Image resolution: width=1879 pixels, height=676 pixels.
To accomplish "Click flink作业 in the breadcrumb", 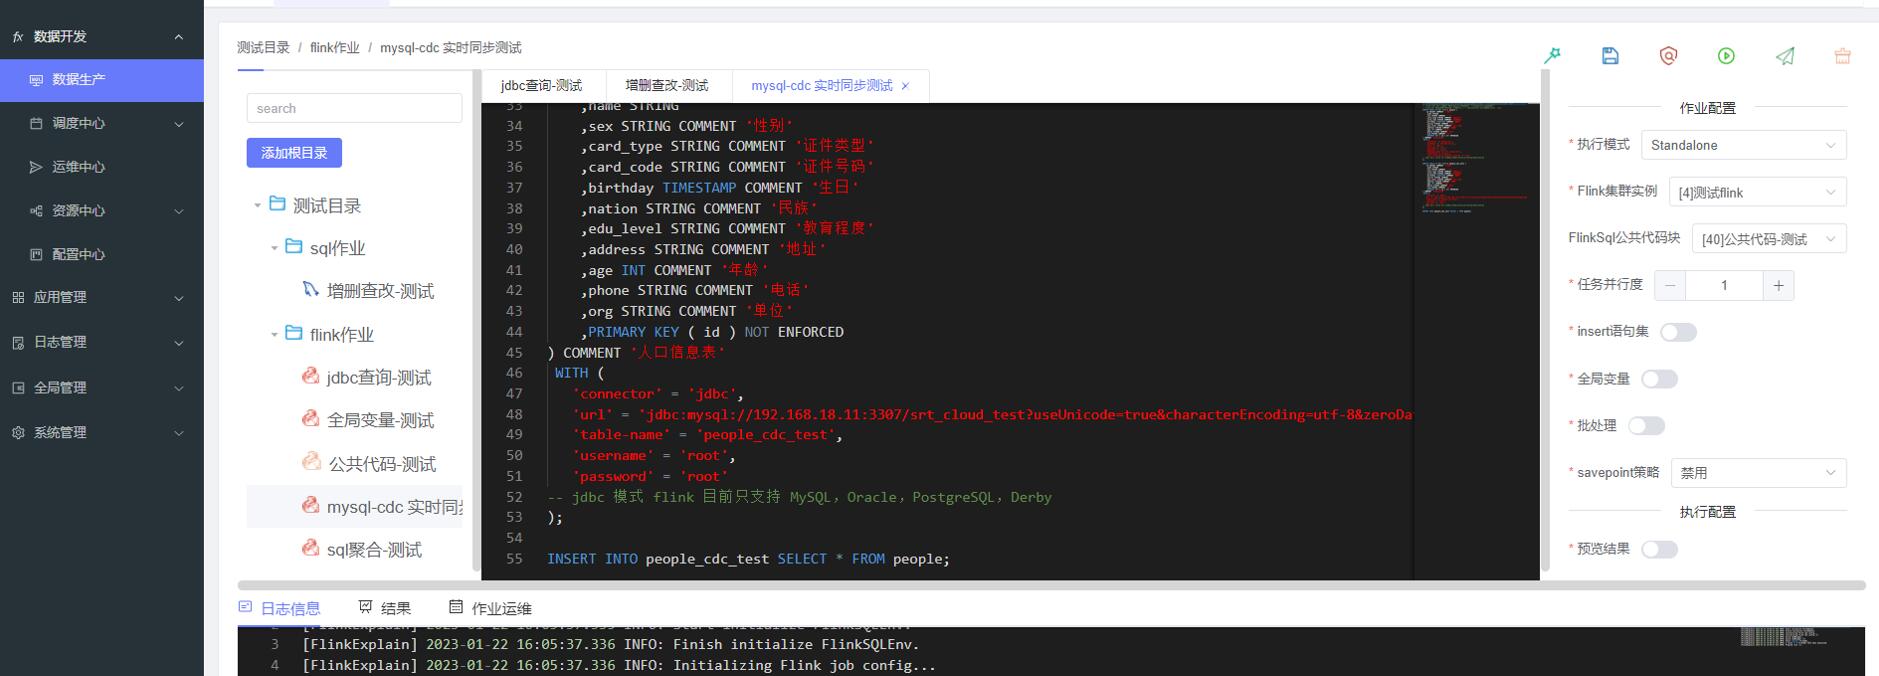I will click(x=334, y=48).
